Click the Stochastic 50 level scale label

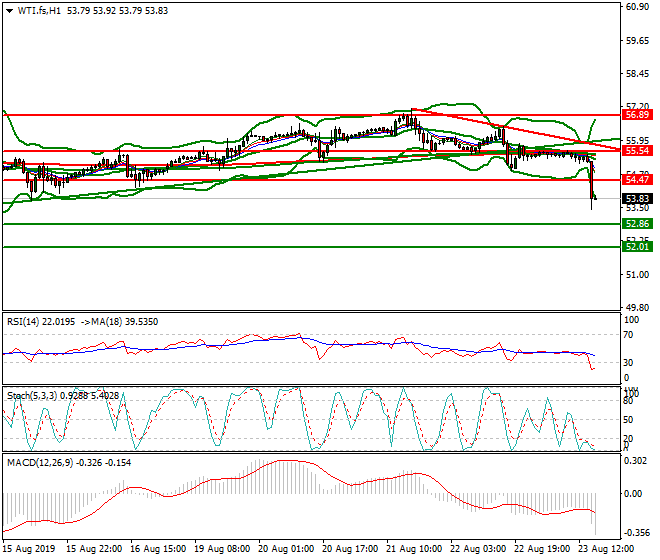click(x=628, y=420)
